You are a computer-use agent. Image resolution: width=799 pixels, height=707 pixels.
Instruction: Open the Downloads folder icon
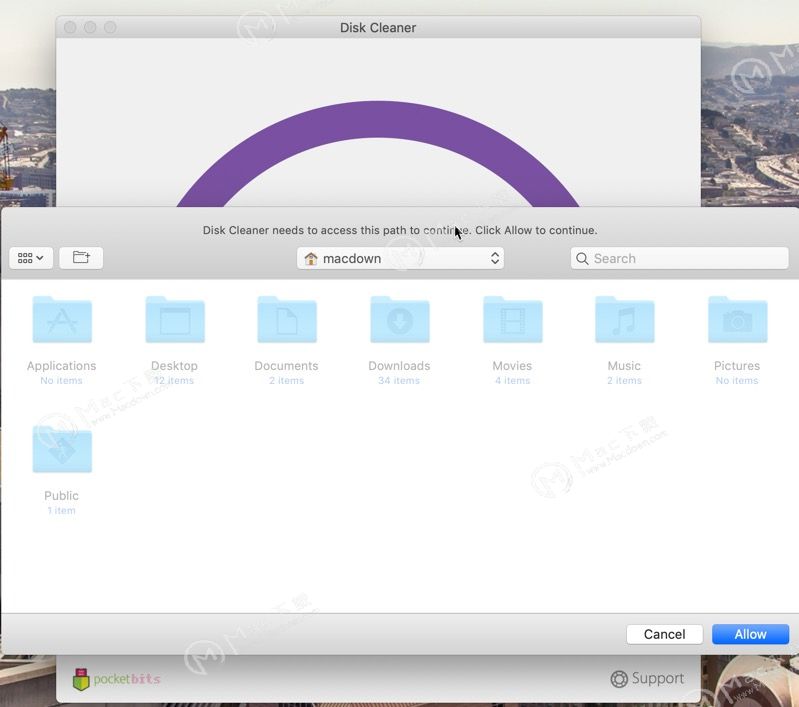[x=400, y=319]
